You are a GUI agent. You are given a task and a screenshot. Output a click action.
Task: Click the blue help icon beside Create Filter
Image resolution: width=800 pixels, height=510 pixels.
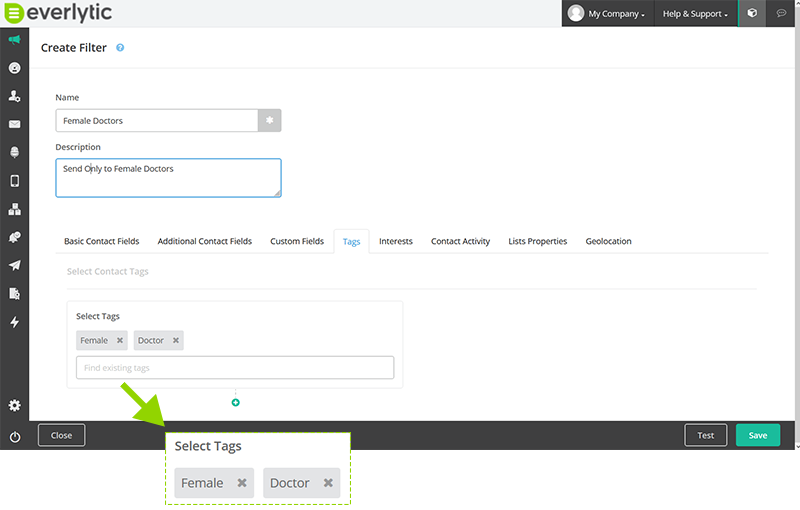point(120,47)
